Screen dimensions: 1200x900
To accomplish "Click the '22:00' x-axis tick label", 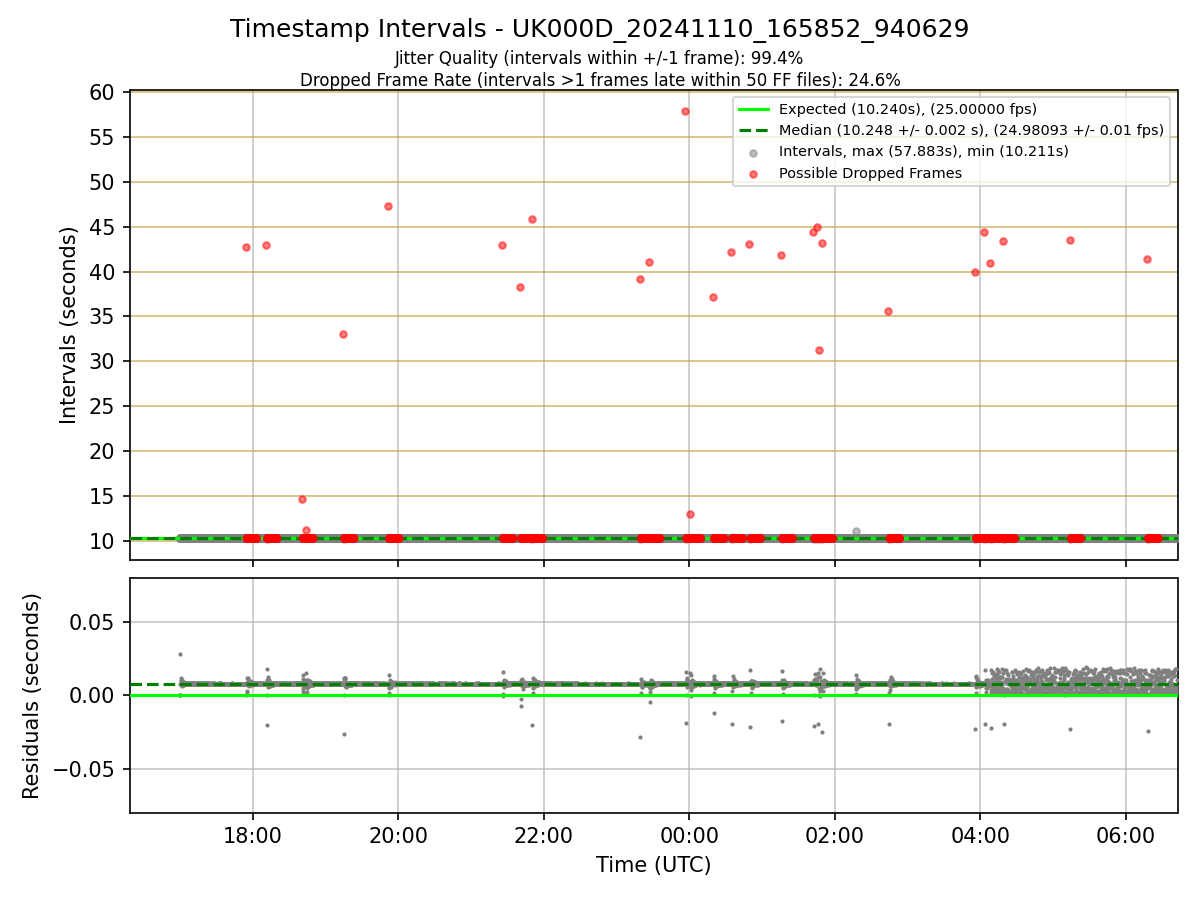I will tap(544, 836).
